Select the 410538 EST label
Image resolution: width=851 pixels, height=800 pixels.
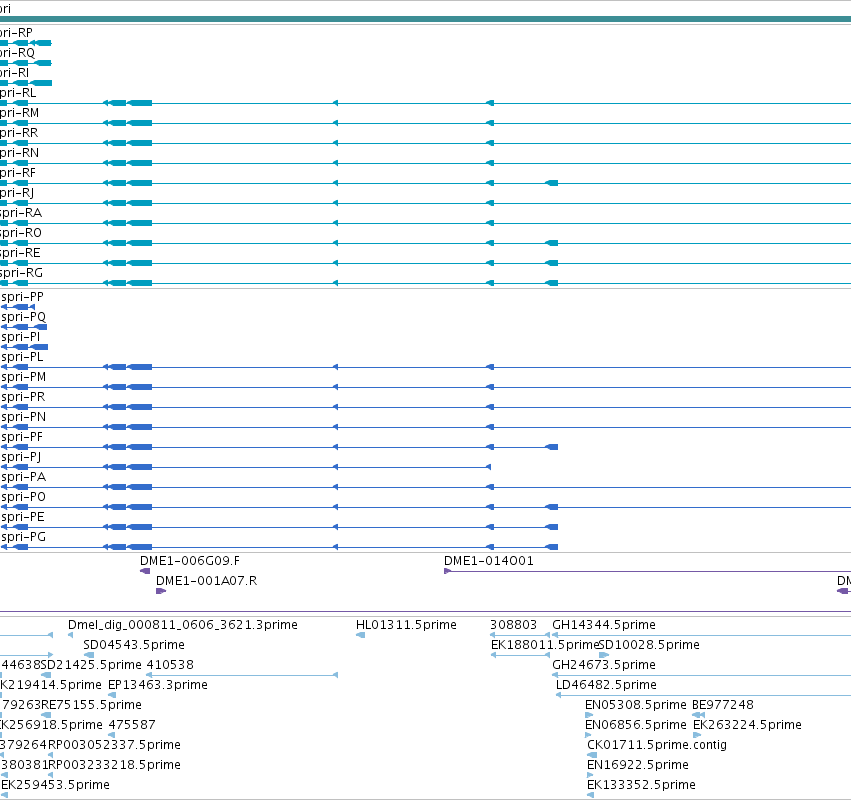tap(170, 665)
